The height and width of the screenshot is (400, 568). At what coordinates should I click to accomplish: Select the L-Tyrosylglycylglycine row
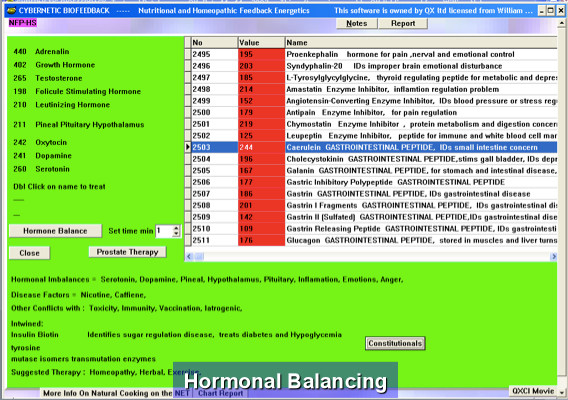pyautogui.click(x=374, y=78)
